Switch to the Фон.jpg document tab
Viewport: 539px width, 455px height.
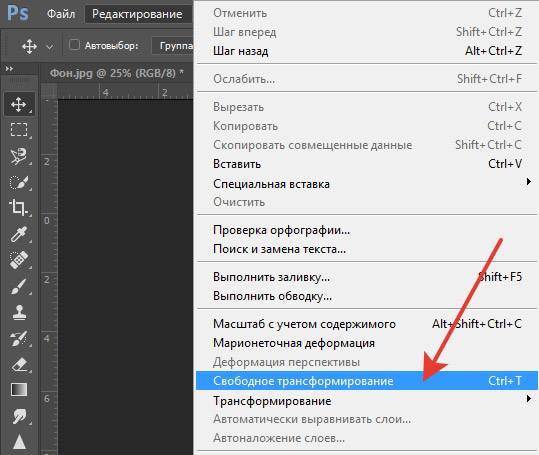coord(117,73)
